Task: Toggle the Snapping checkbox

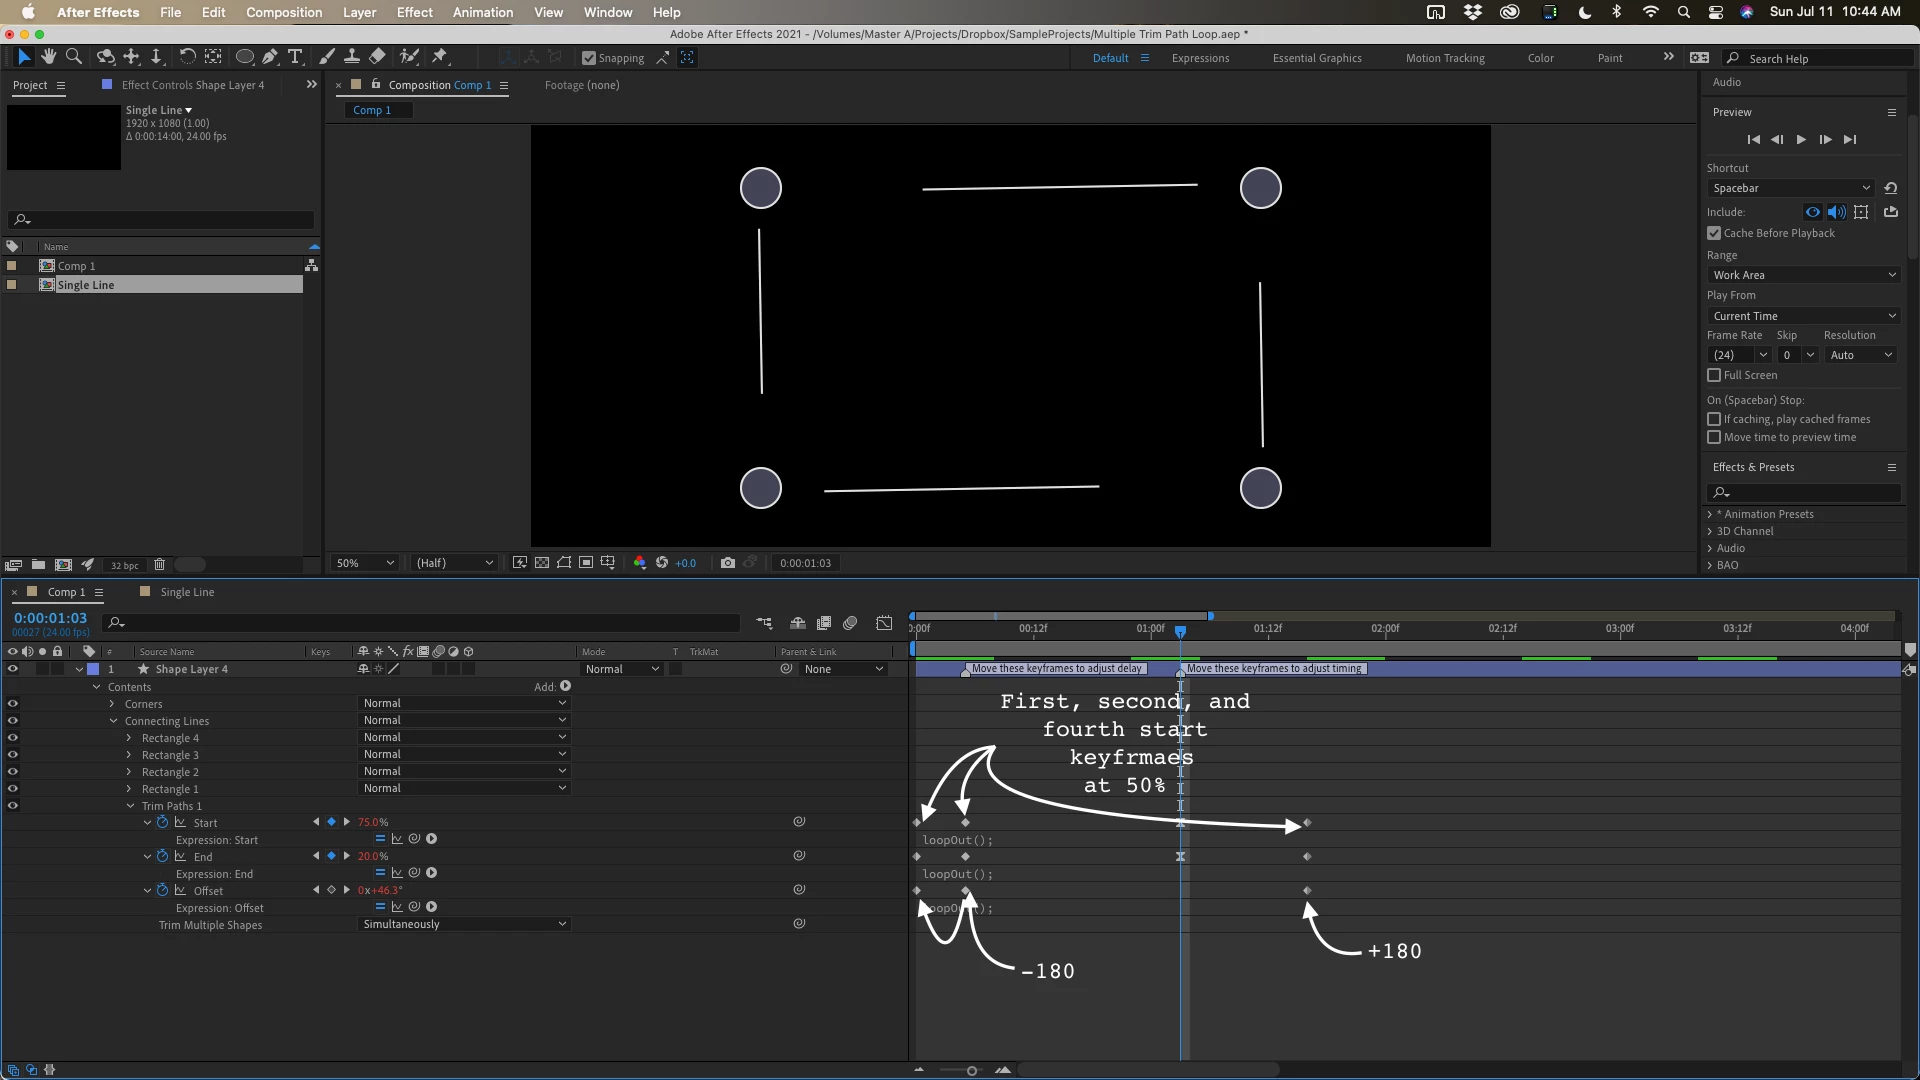Action: click(x=589, y=58)
